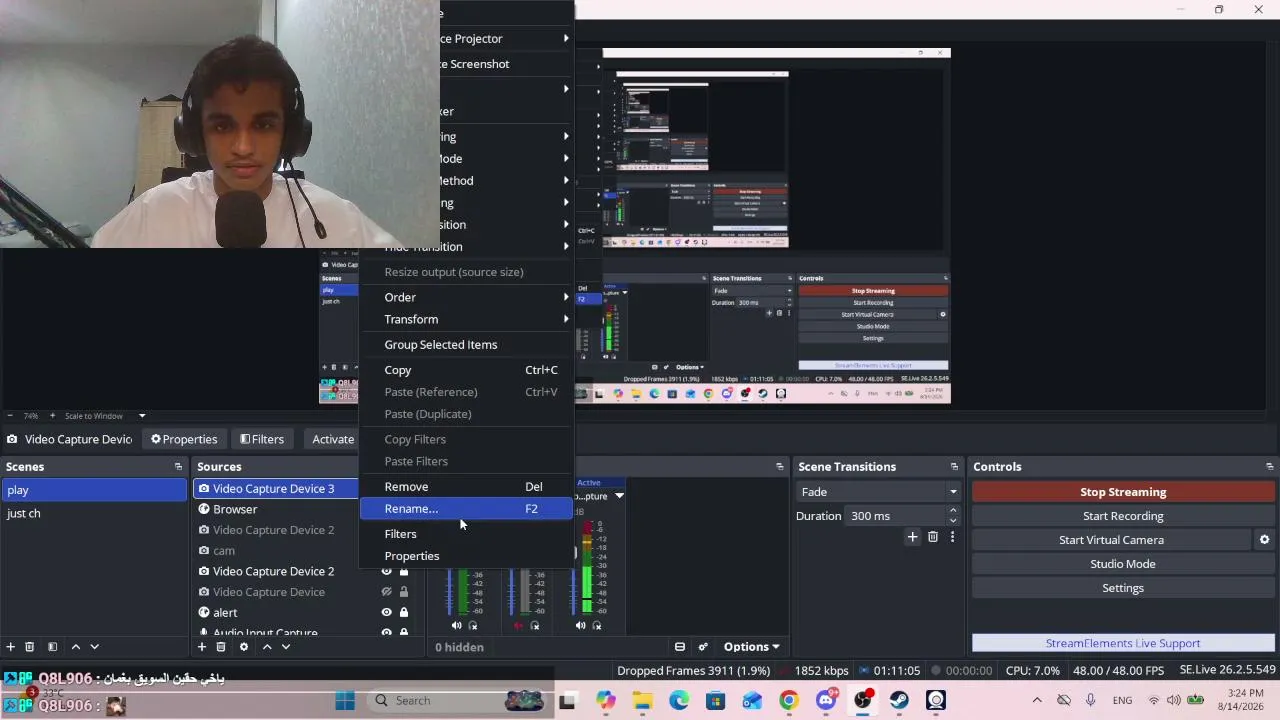Show the unnumbered Video Capture Device source eye
The image size is (1280, 720).
[386, 592]
